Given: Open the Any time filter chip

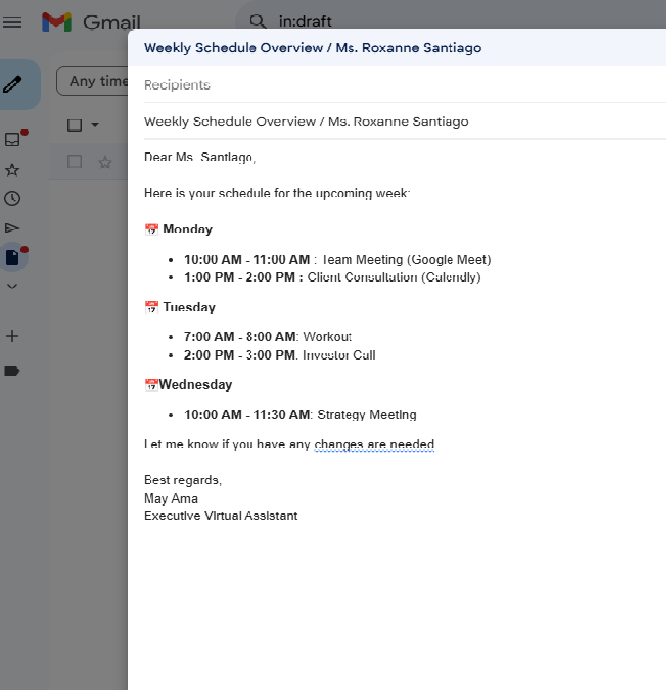Looking at the screenshot, I should (92, 81).
